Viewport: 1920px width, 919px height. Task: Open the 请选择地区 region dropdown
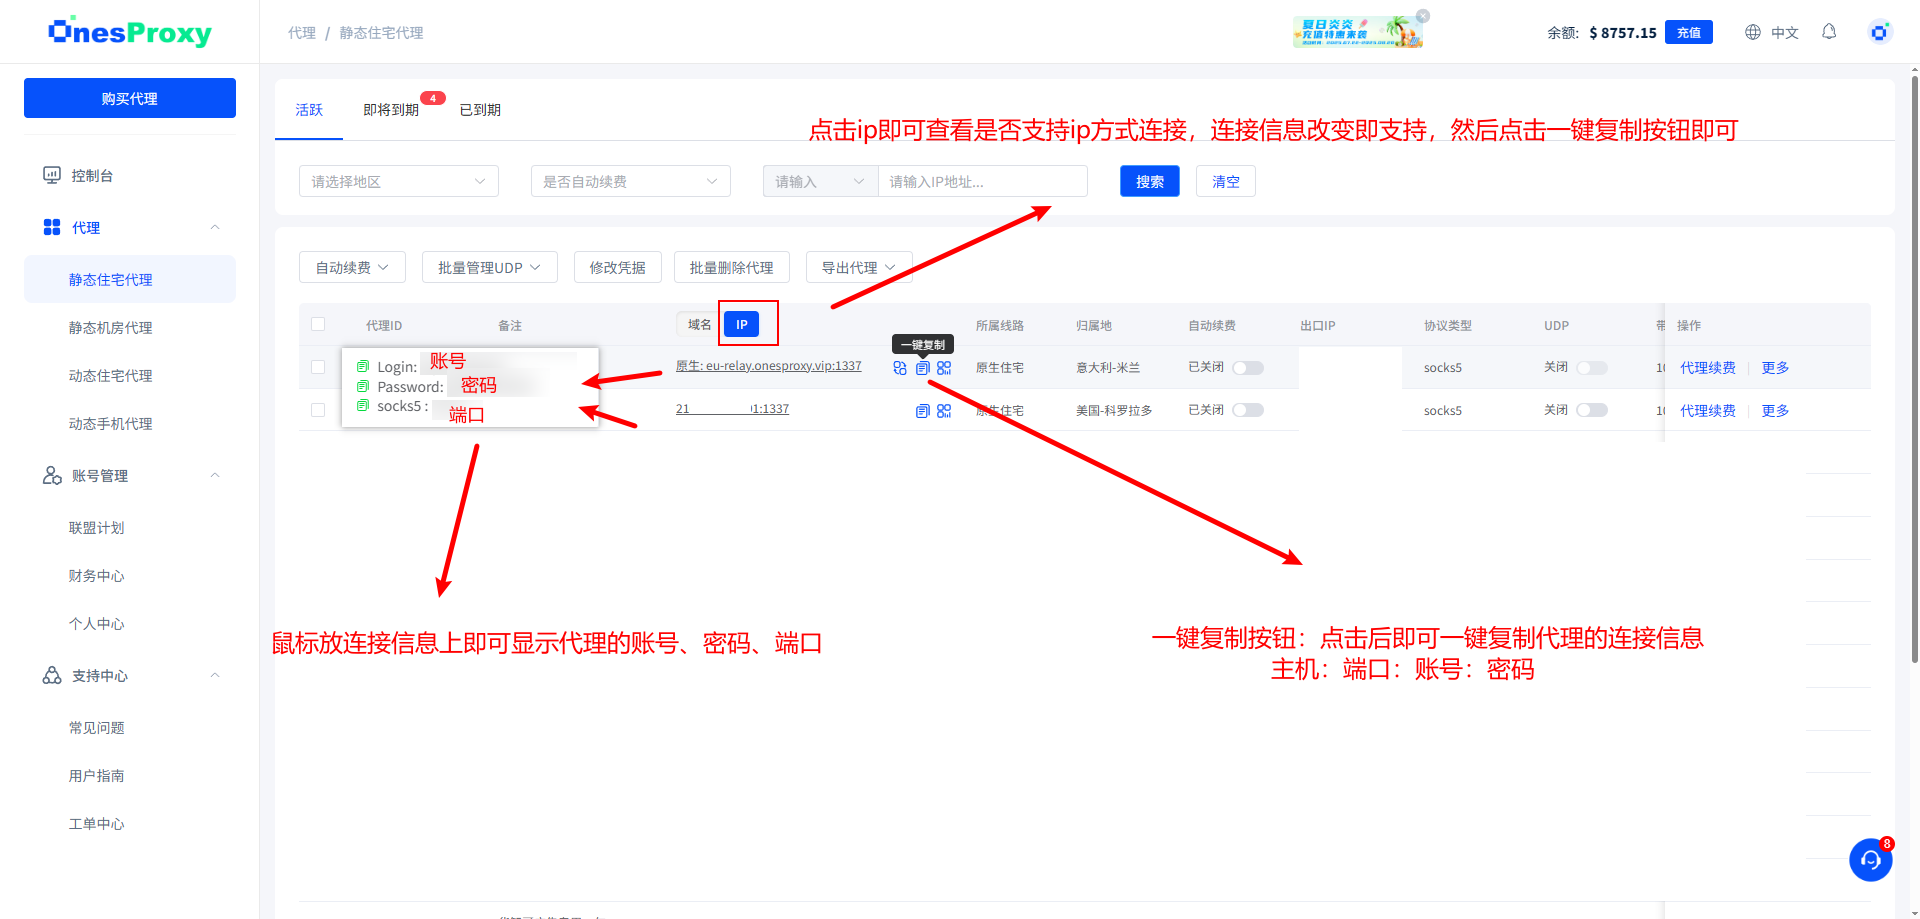(398, 181)
